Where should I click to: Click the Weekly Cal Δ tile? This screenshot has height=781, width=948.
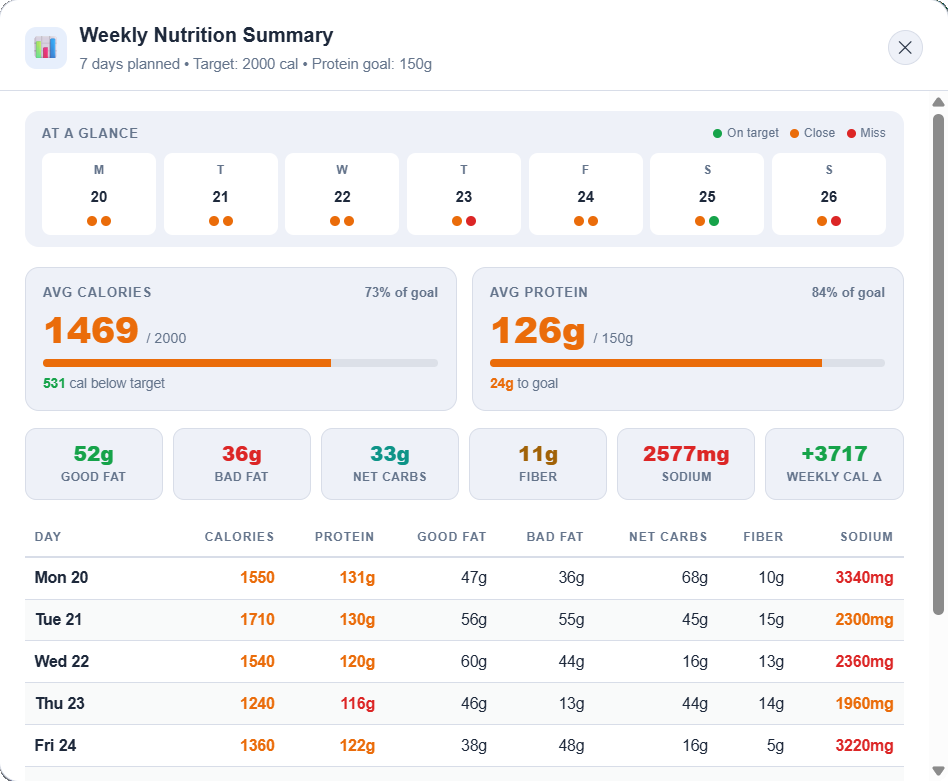[x=834, y=464]
